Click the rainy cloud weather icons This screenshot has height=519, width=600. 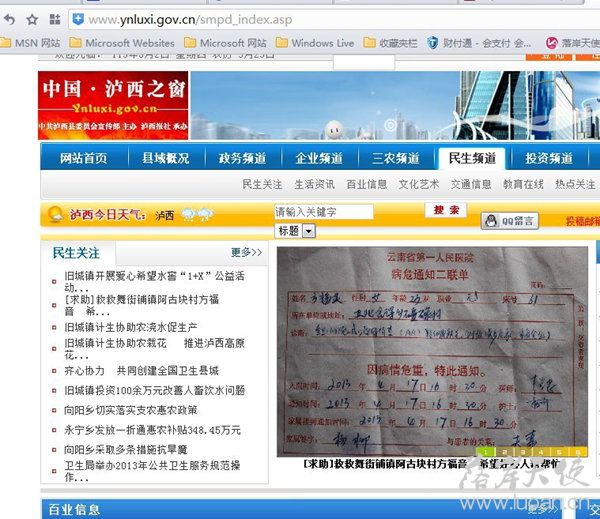pos(197,214)
